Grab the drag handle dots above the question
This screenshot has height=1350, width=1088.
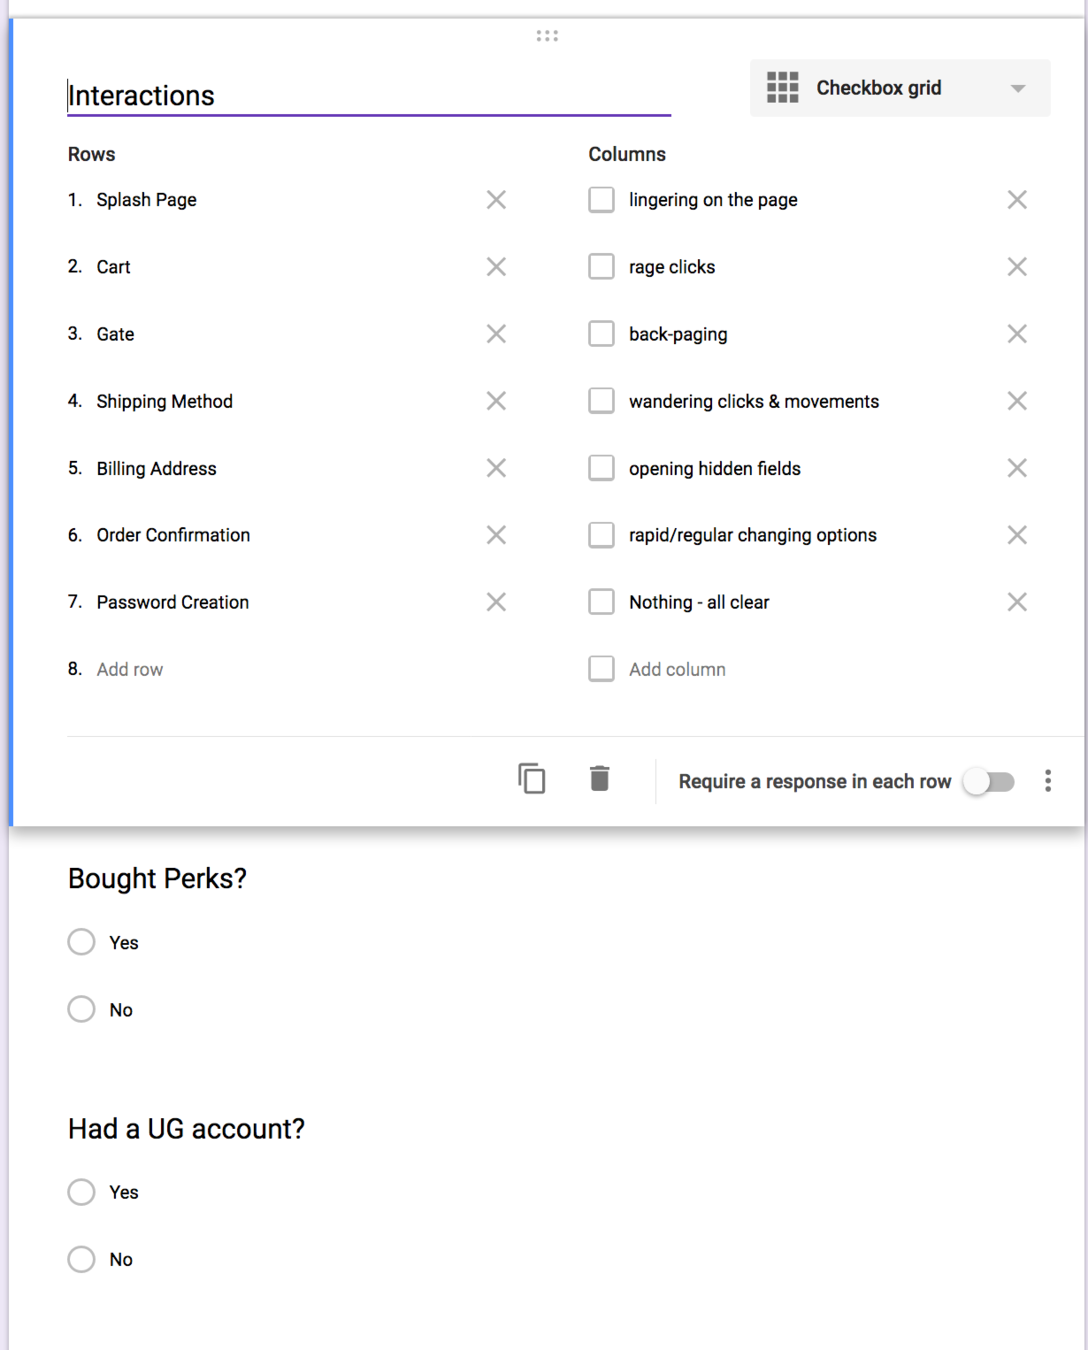coord(547,36)
